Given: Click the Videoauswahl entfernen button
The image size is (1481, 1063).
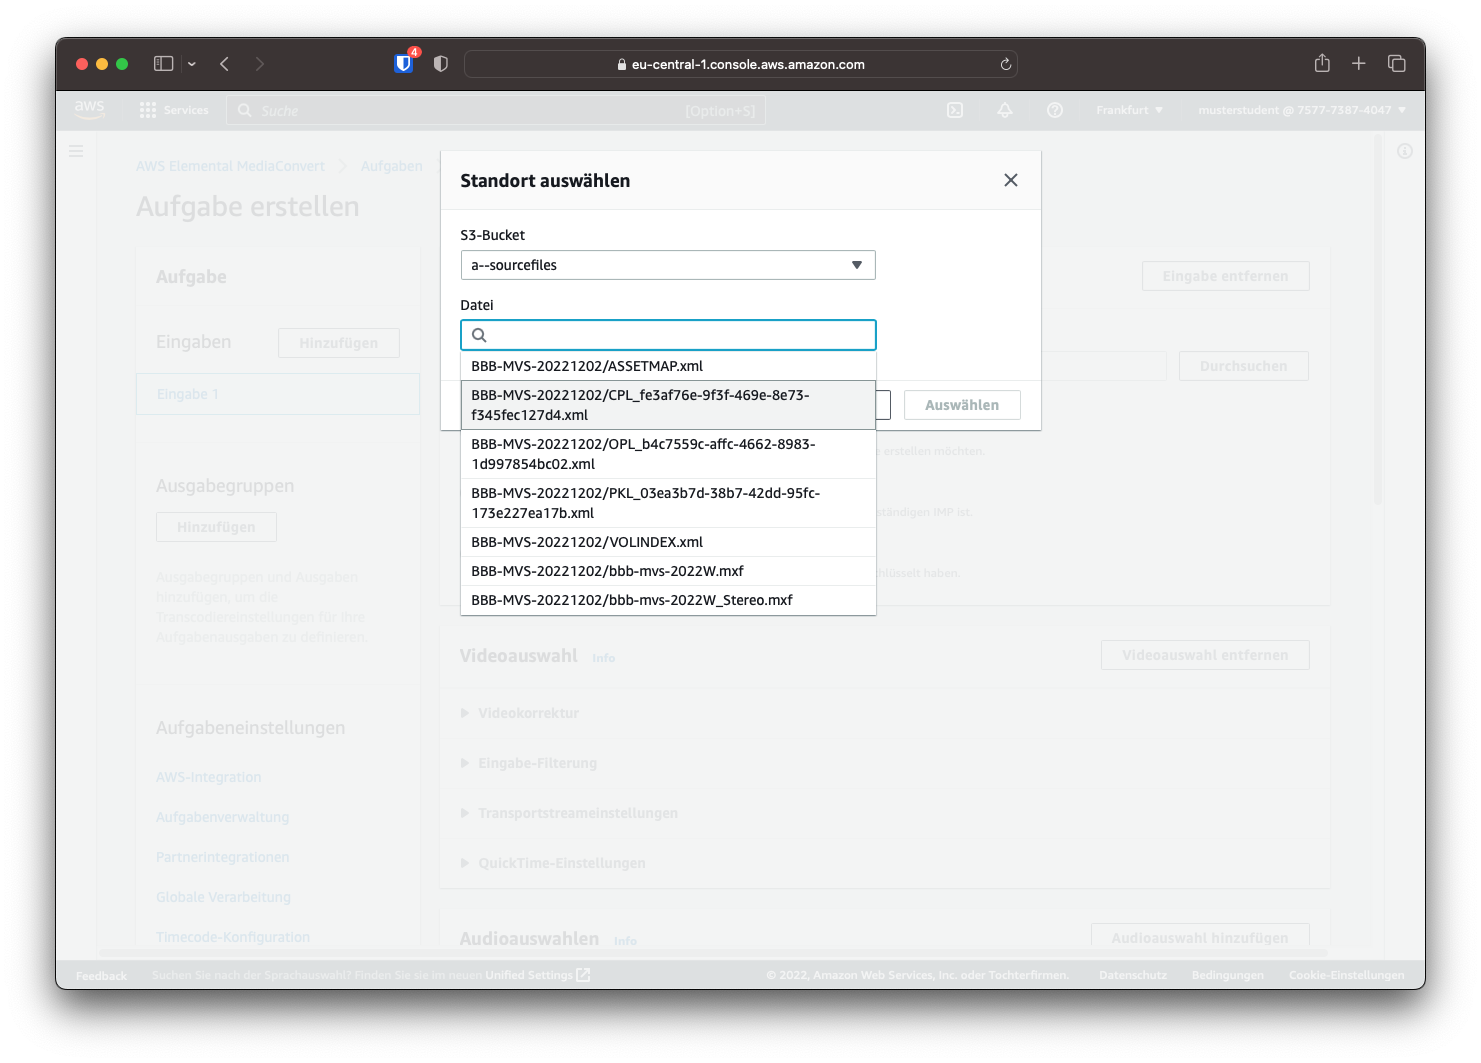Looking at the screenshot, I should click(1205, 655).
